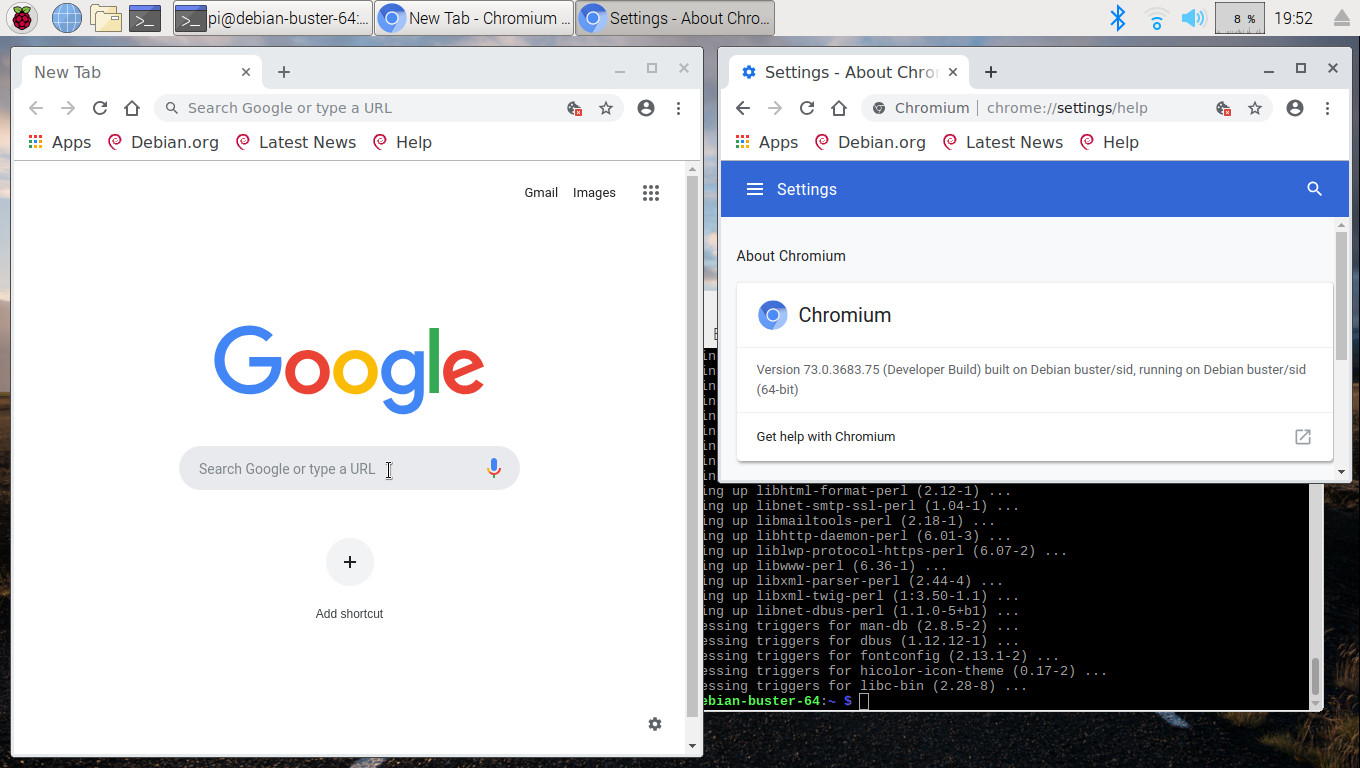Click the volume speaker icon
1360x768 pixels.
tap(1192, 18)
